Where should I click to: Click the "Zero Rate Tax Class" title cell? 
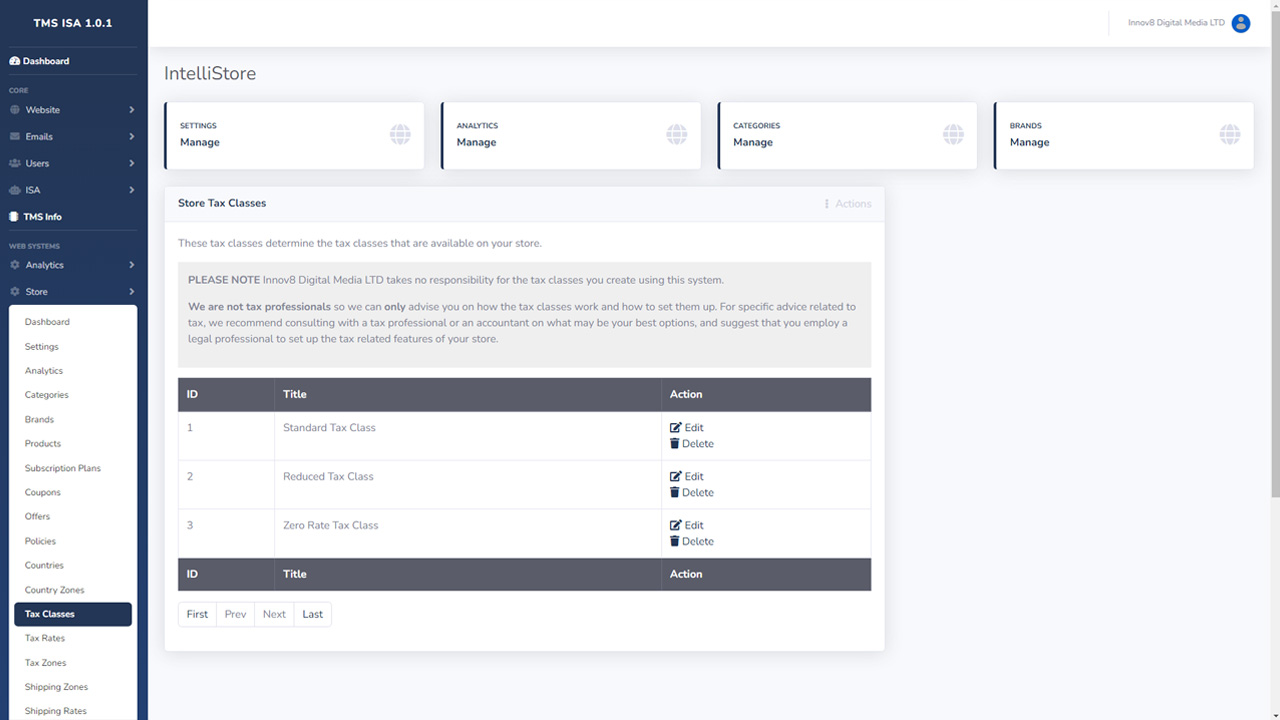point(468,534)
